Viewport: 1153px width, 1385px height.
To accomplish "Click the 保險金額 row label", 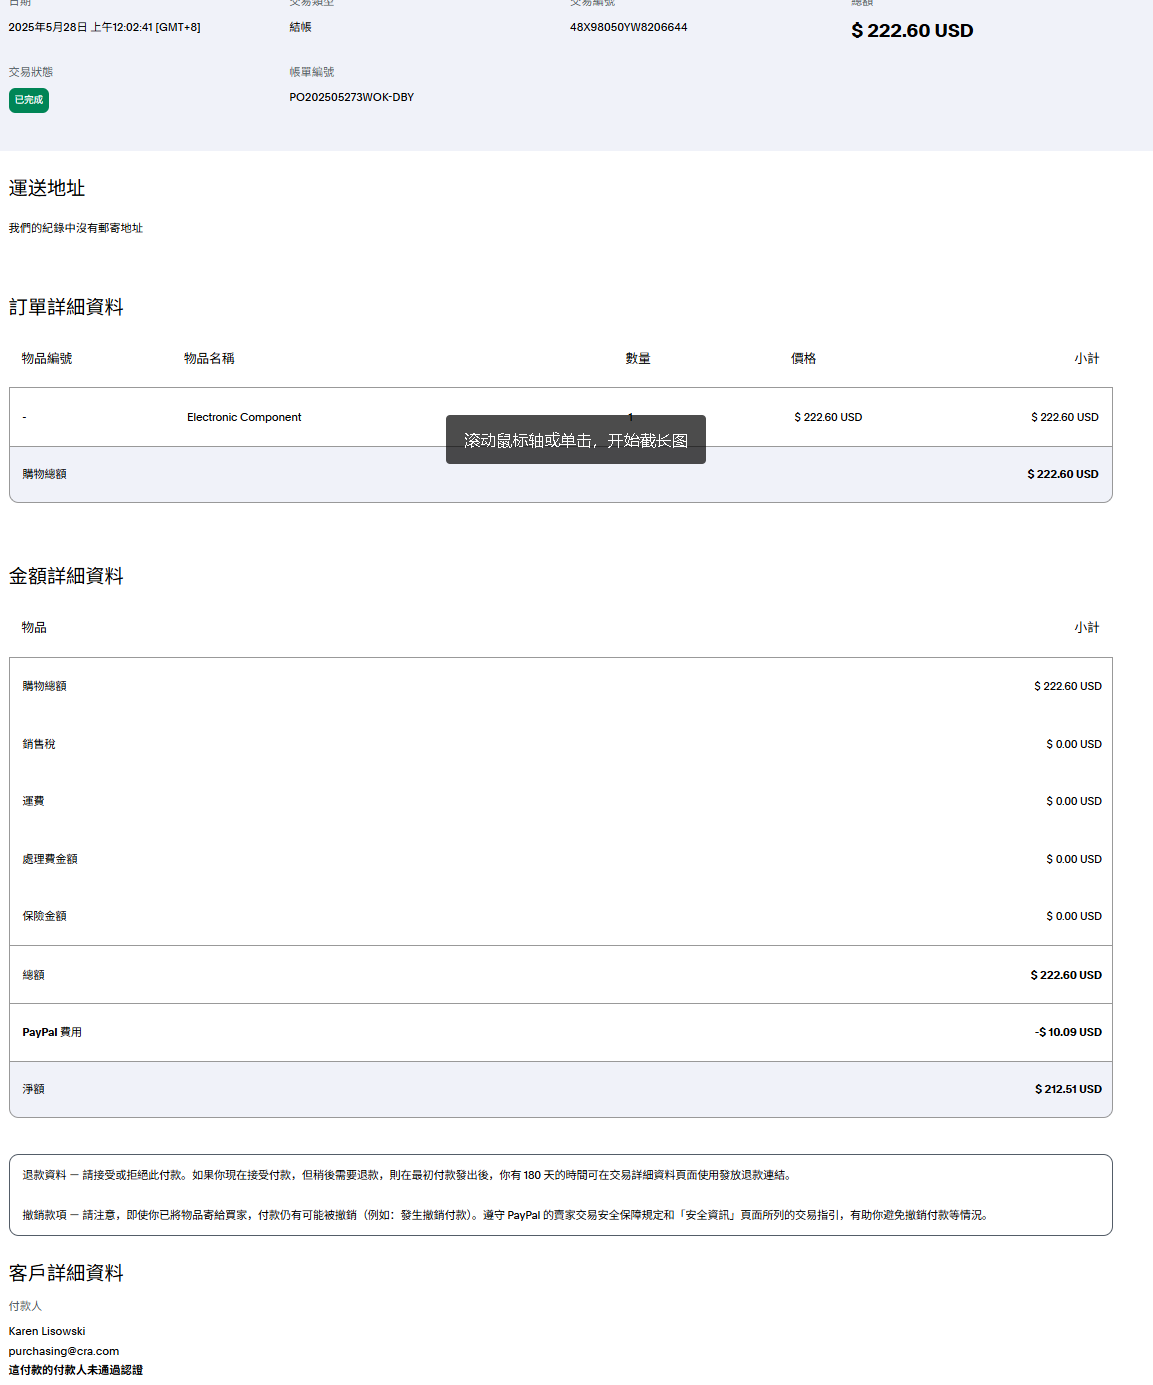I will coord(44,916).
